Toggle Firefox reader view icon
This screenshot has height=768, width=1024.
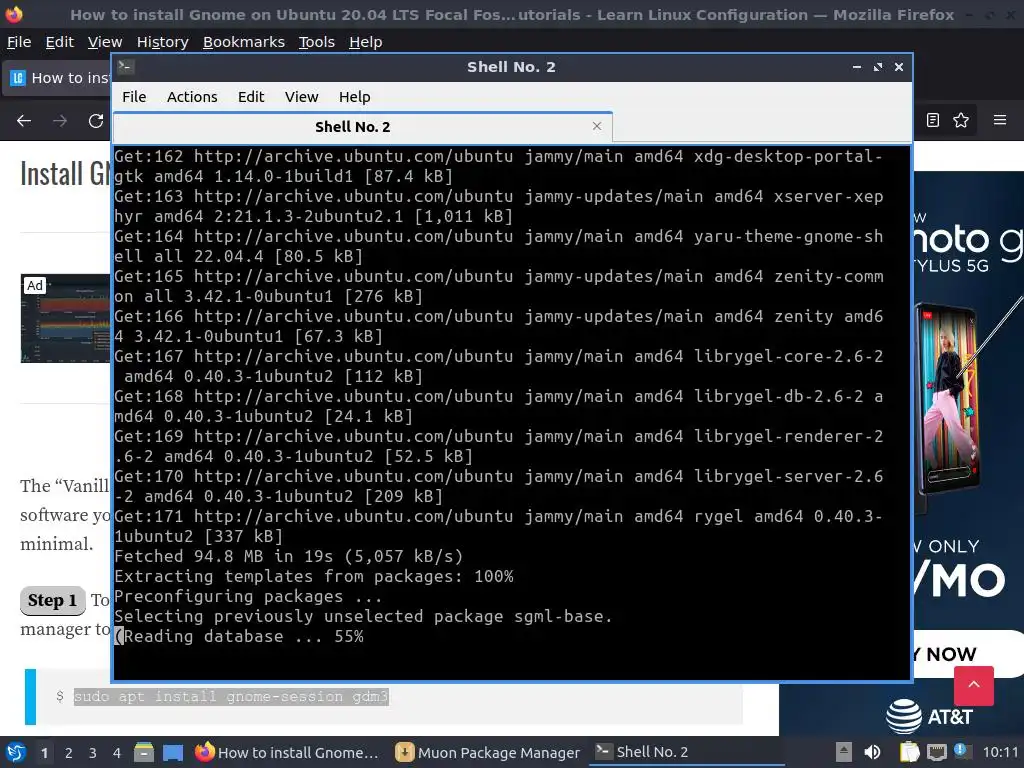pyautogui.click(x=933, y=120)
